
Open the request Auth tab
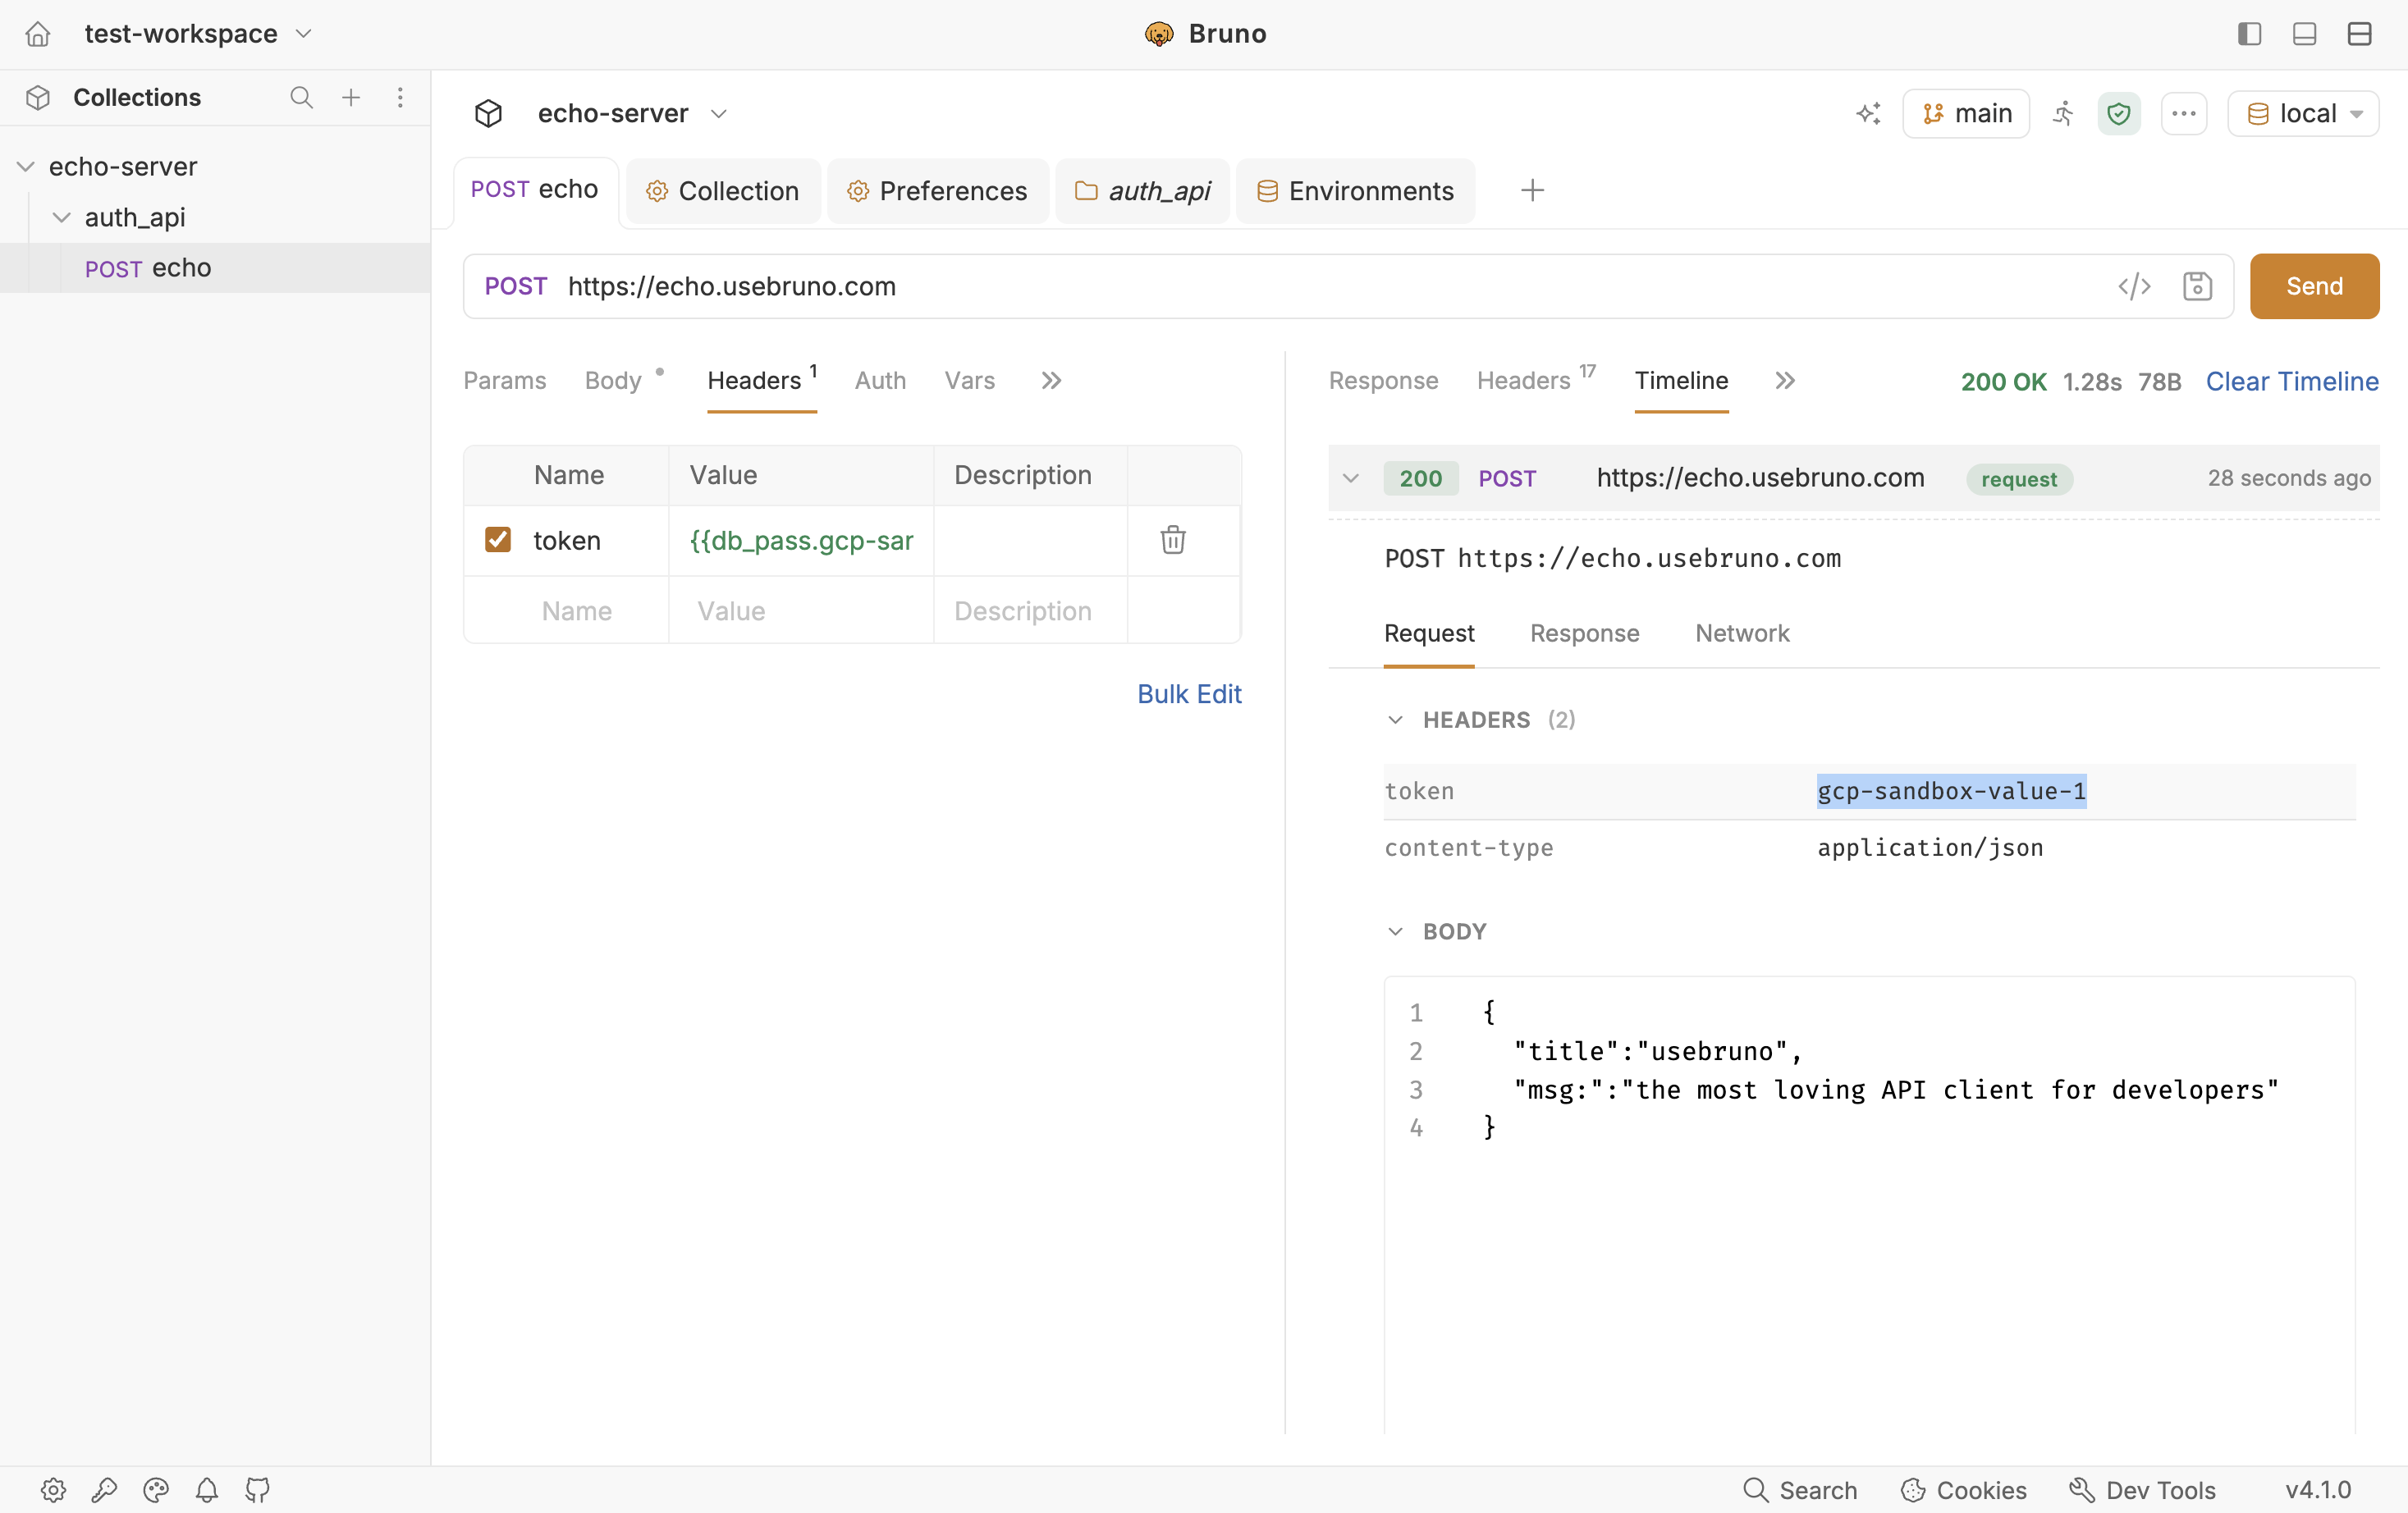coord(880,381)
